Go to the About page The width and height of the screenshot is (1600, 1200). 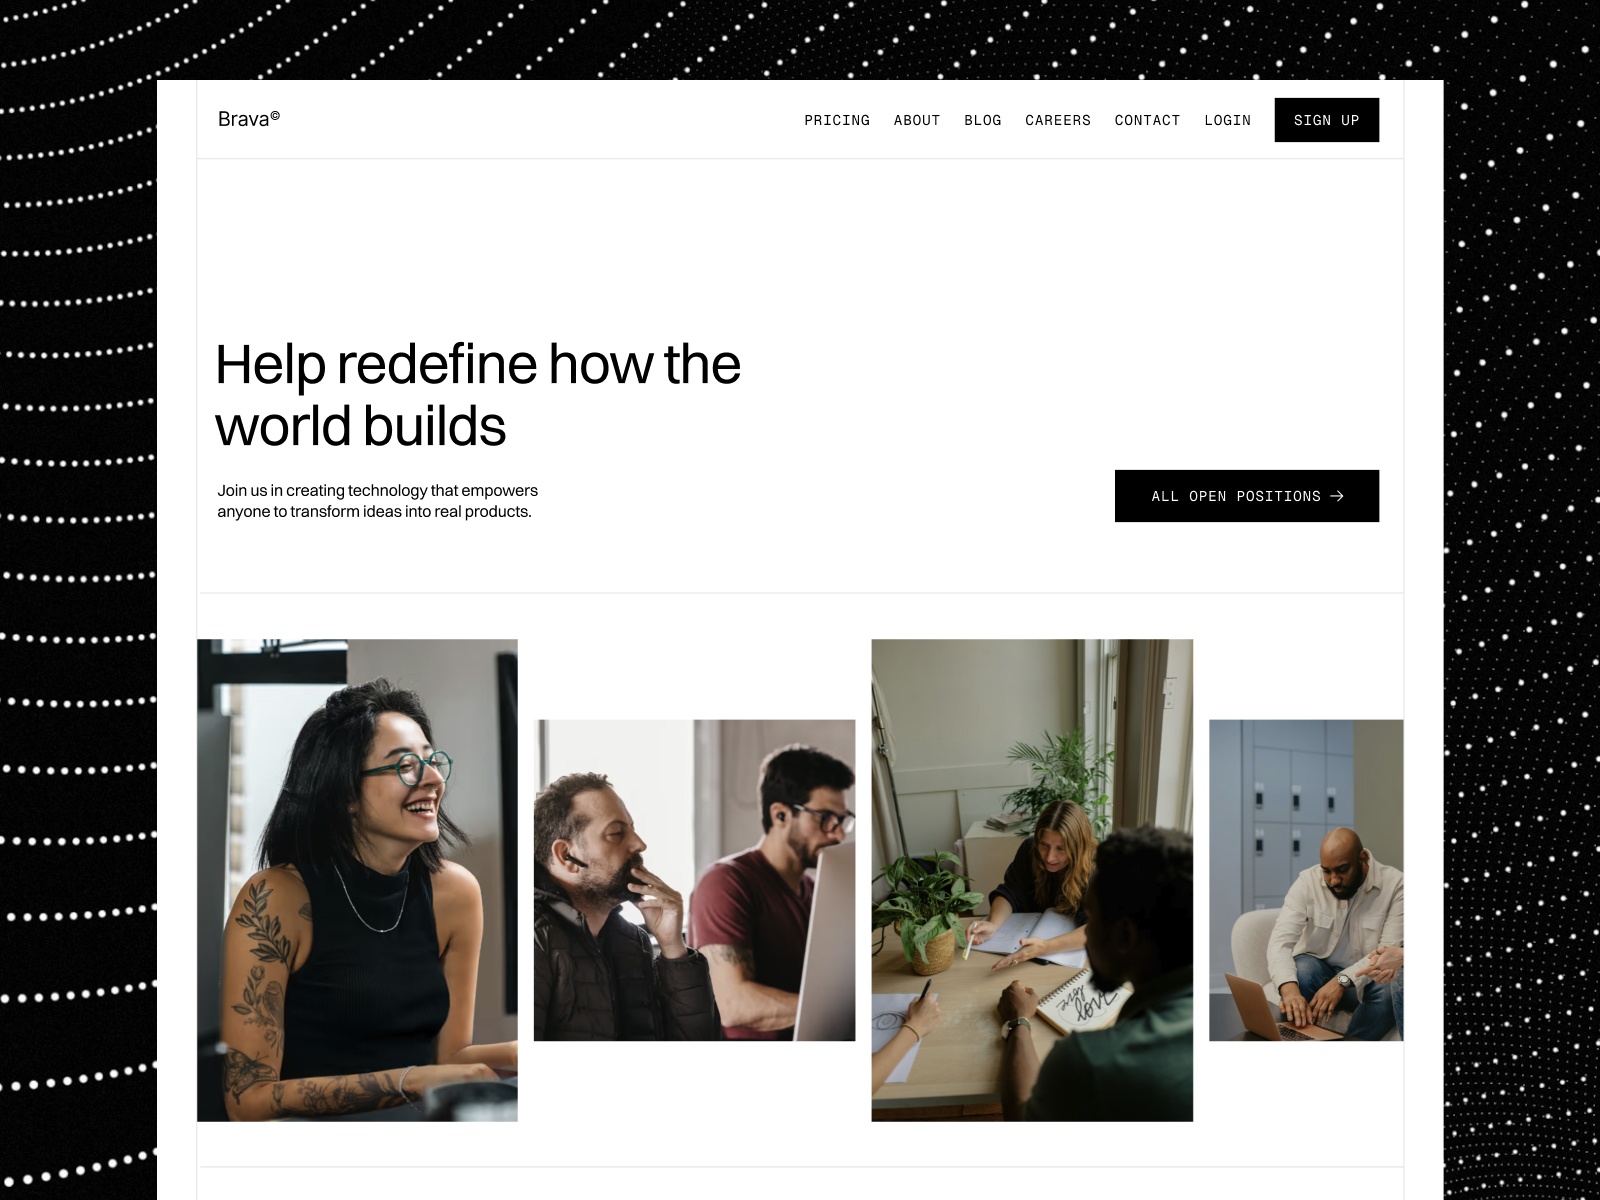coord(917,120)
